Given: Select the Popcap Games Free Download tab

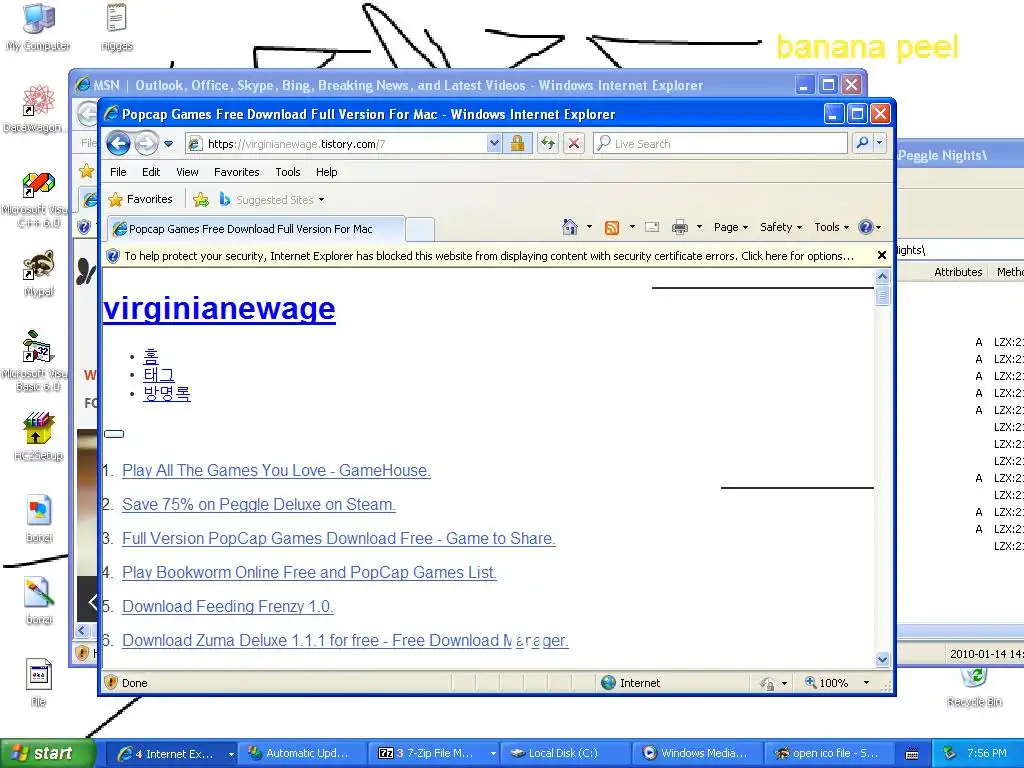Looking at the screenshot, I should pyautogui.click(x=256, y=229).
